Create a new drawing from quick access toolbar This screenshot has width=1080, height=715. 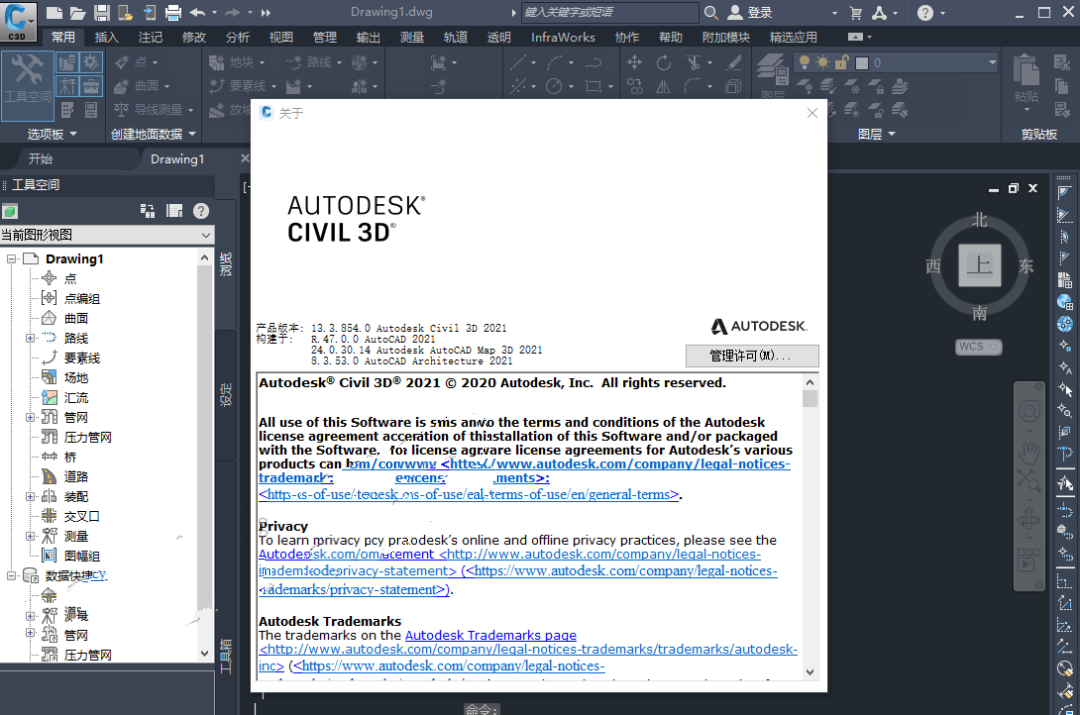(54, 12)
